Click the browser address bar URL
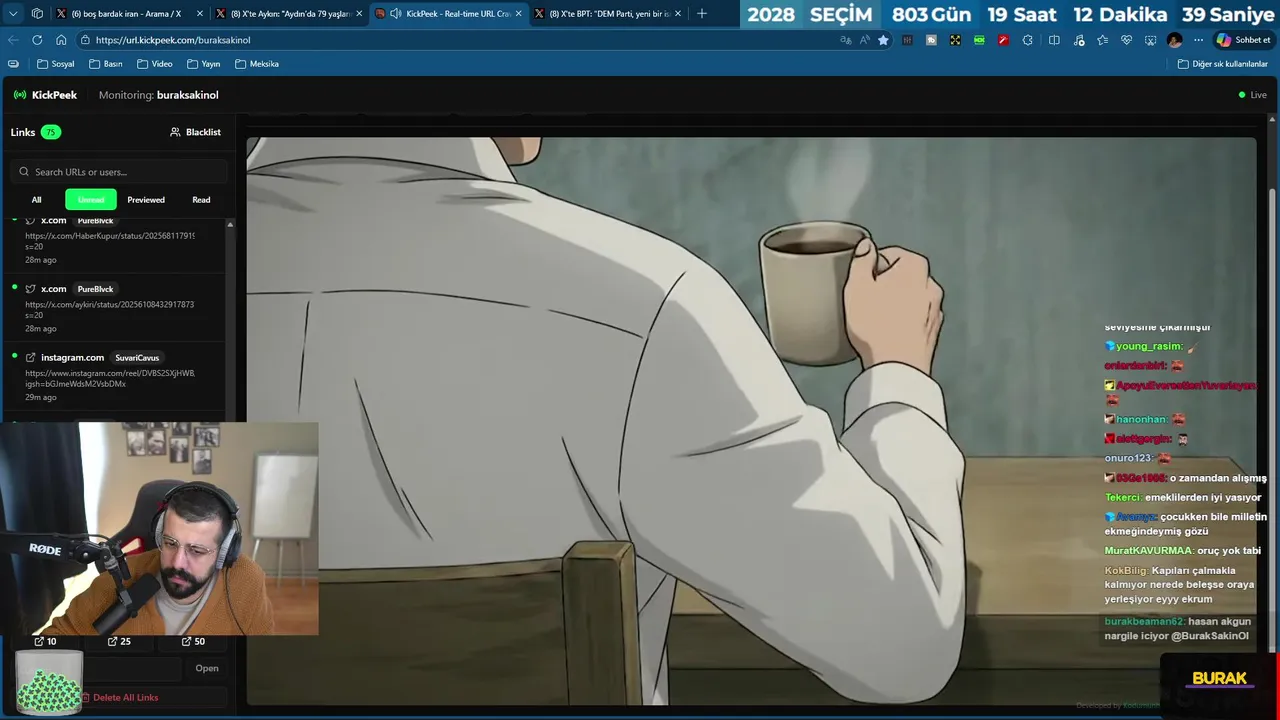 point(173,40)
